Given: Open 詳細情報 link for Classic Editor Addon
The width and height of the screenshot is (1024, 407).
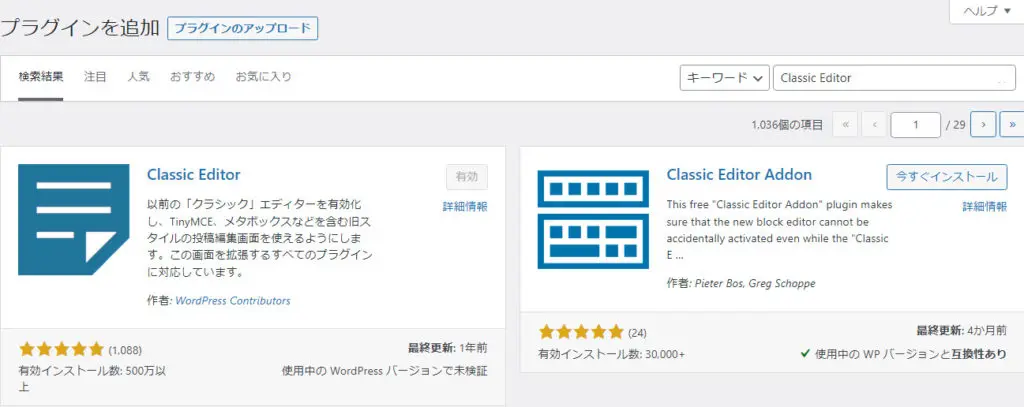Looking at the screenshot, I should (985, 206).
